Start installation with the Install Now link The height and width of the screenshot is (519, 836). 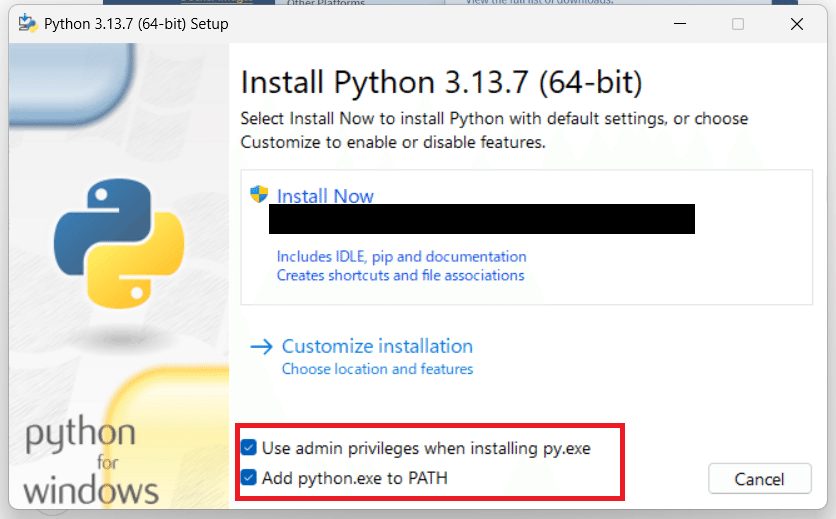(x=325, y=196)
